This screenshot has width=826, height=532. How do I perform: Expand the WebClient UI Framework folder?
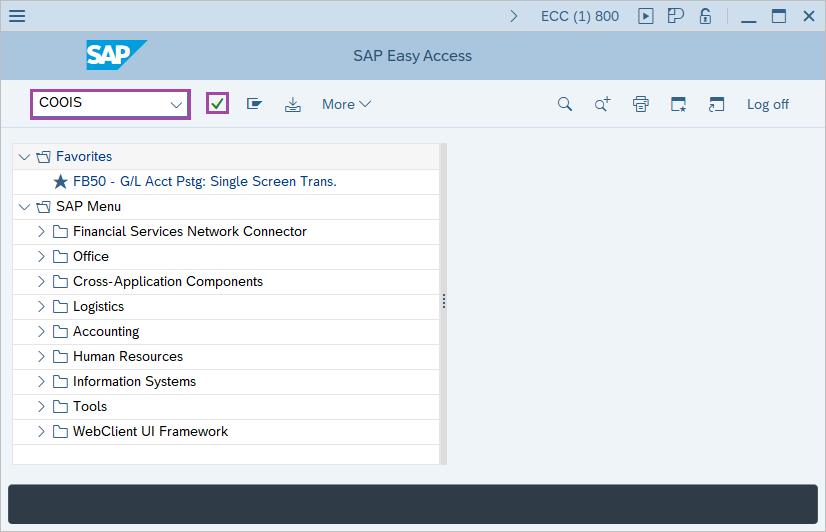click(41, 431)
